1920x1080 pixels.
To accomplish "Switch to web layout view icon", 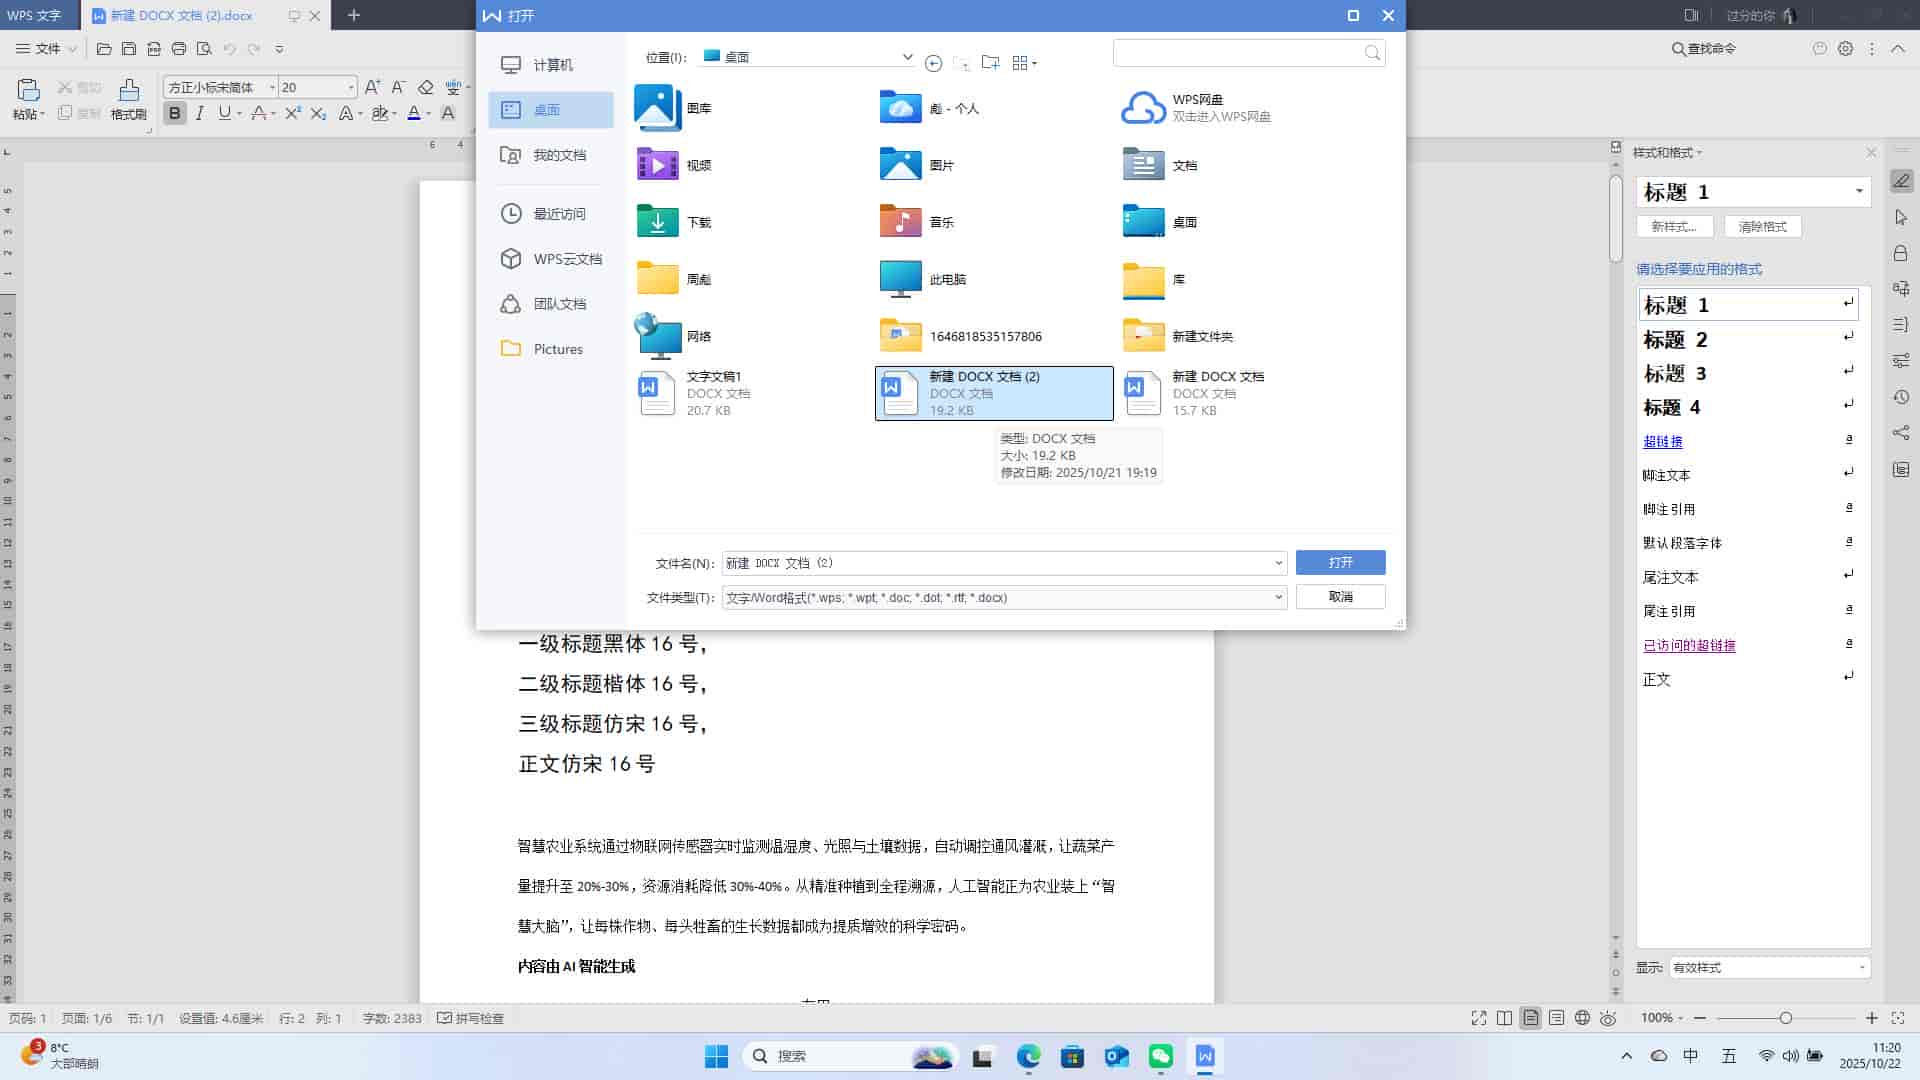I will [1582, 1018].
